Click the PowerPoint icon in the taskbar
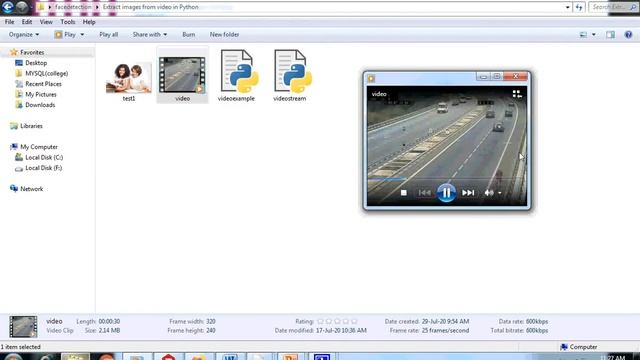The height and width of the screenshot is (360, 640). 291,357
